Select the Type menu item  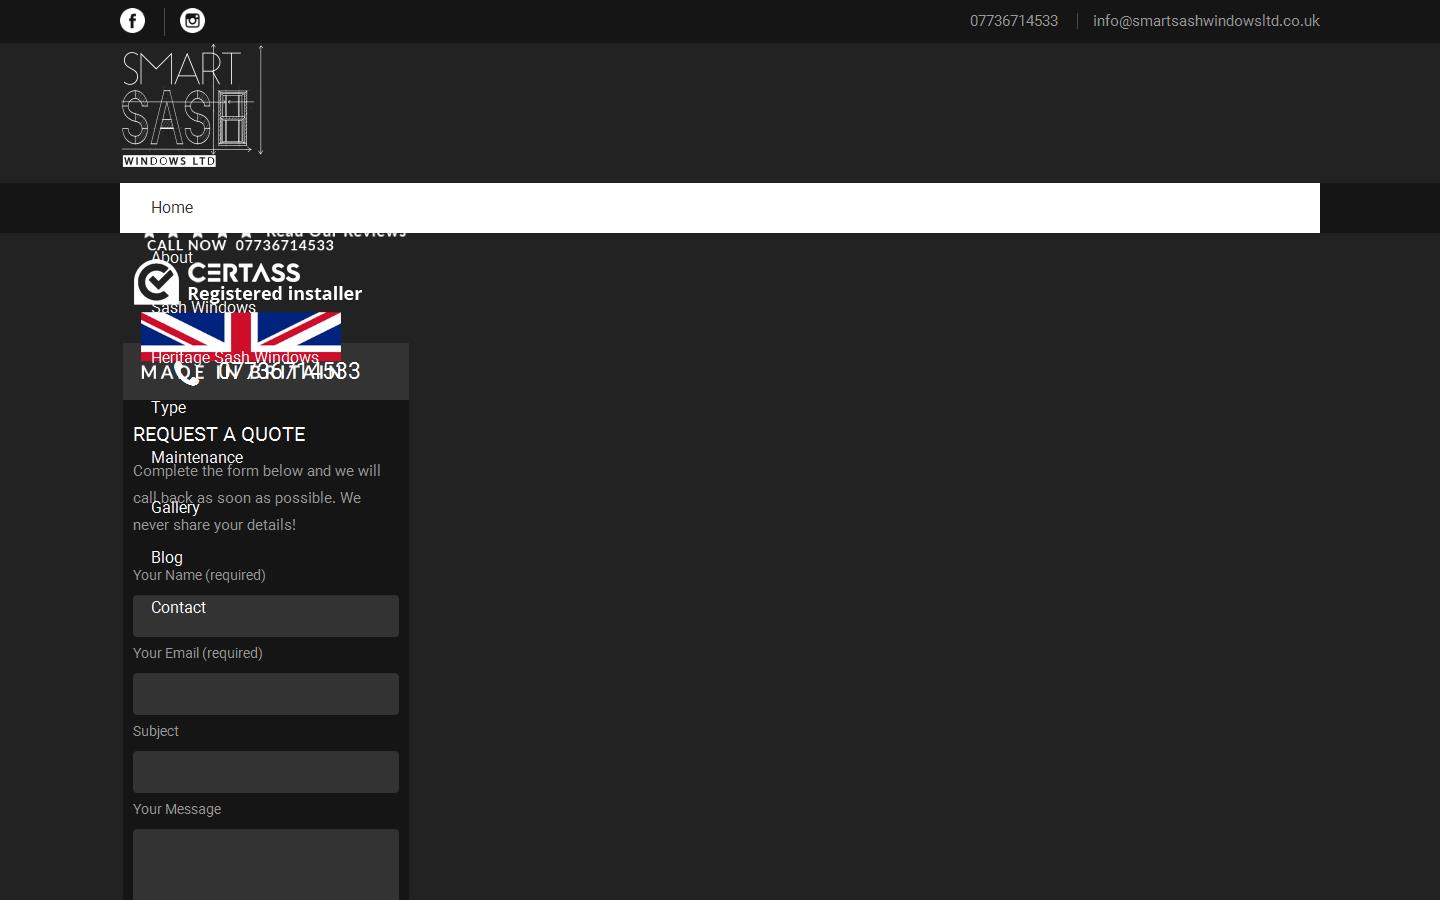tap(168, 408)
